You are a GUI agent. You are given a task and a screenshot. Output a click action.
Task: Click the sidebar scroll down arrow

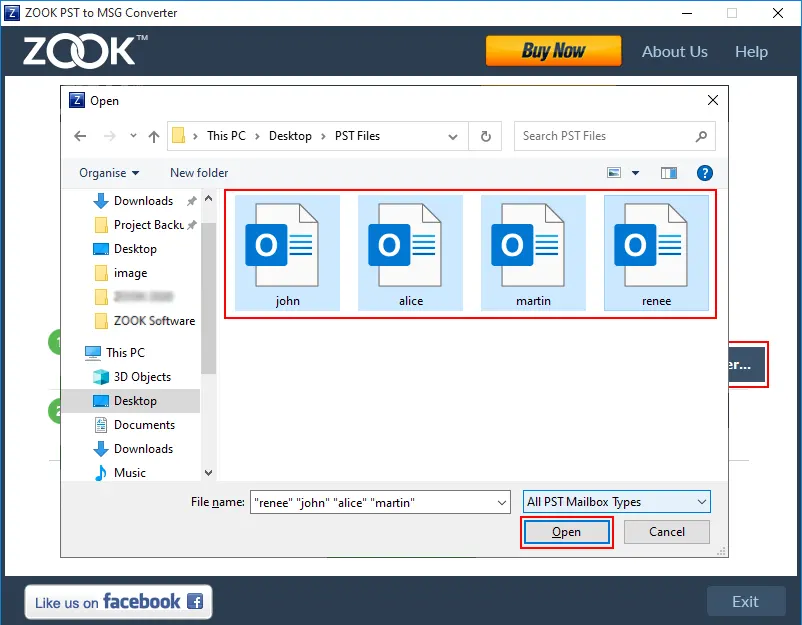[x=208, y=473]
